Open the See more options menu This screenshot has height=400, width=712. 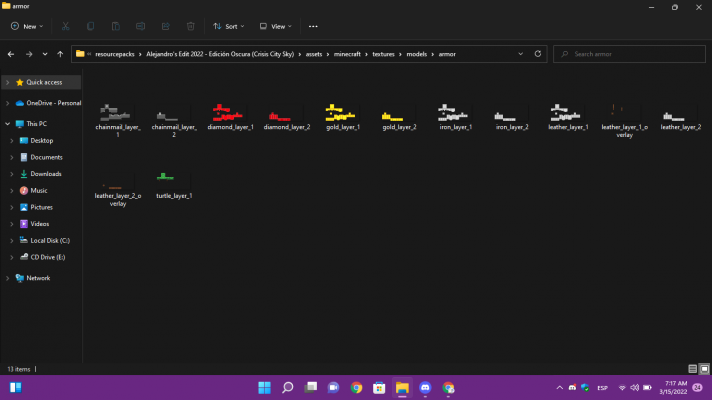pos(313,26)
